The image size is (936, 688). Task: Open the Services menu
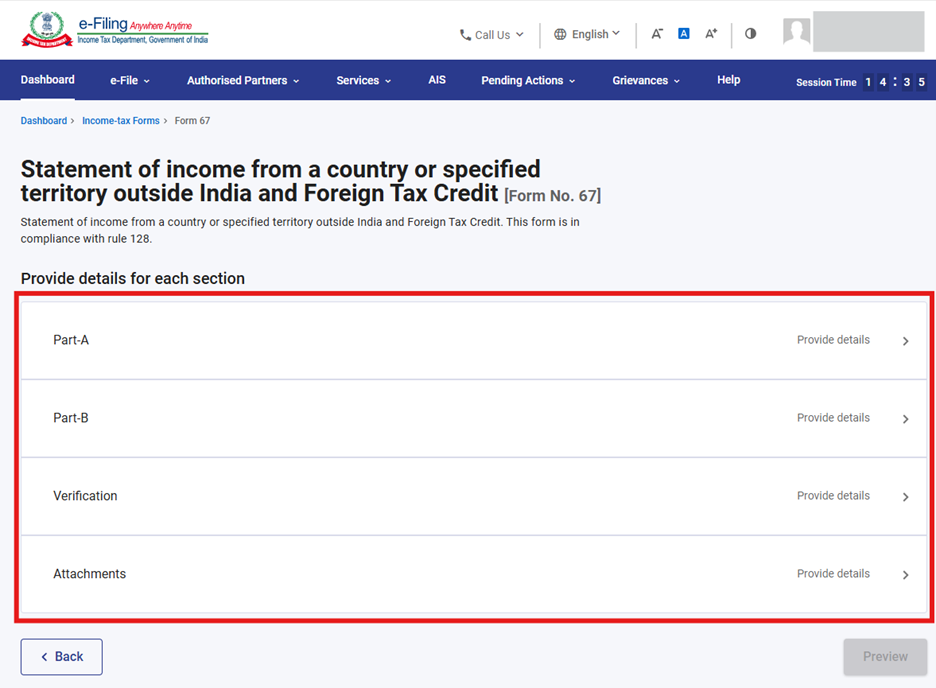(363, 80)
